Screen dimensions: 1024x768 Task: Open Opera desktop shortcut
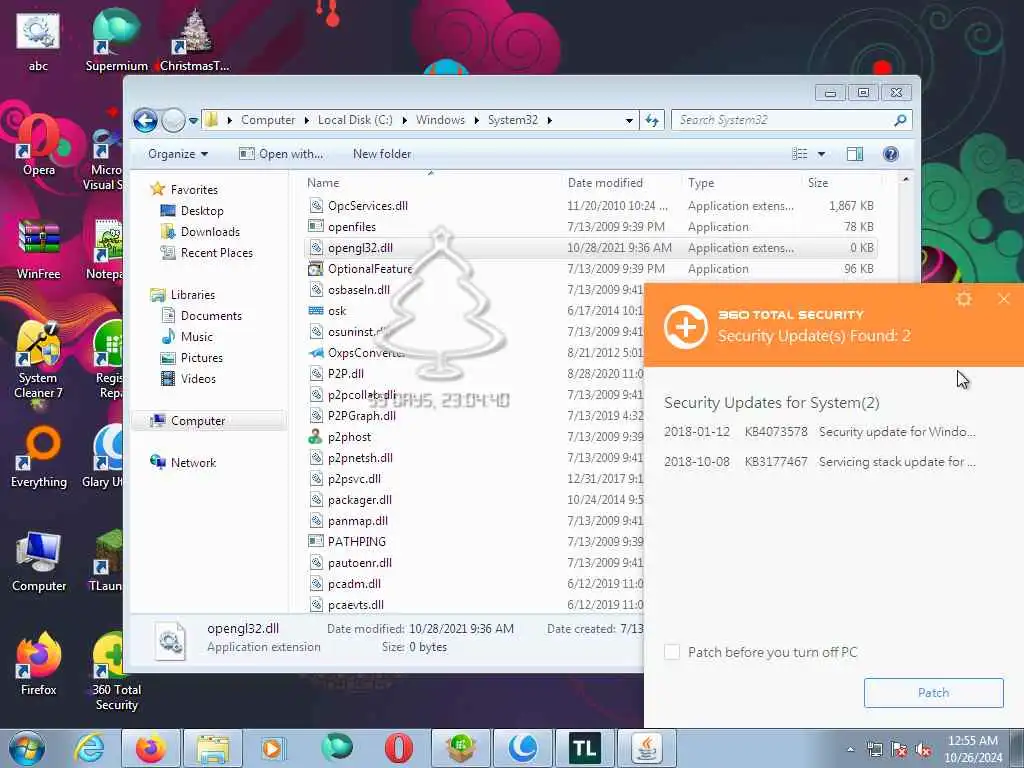point(39,146)
